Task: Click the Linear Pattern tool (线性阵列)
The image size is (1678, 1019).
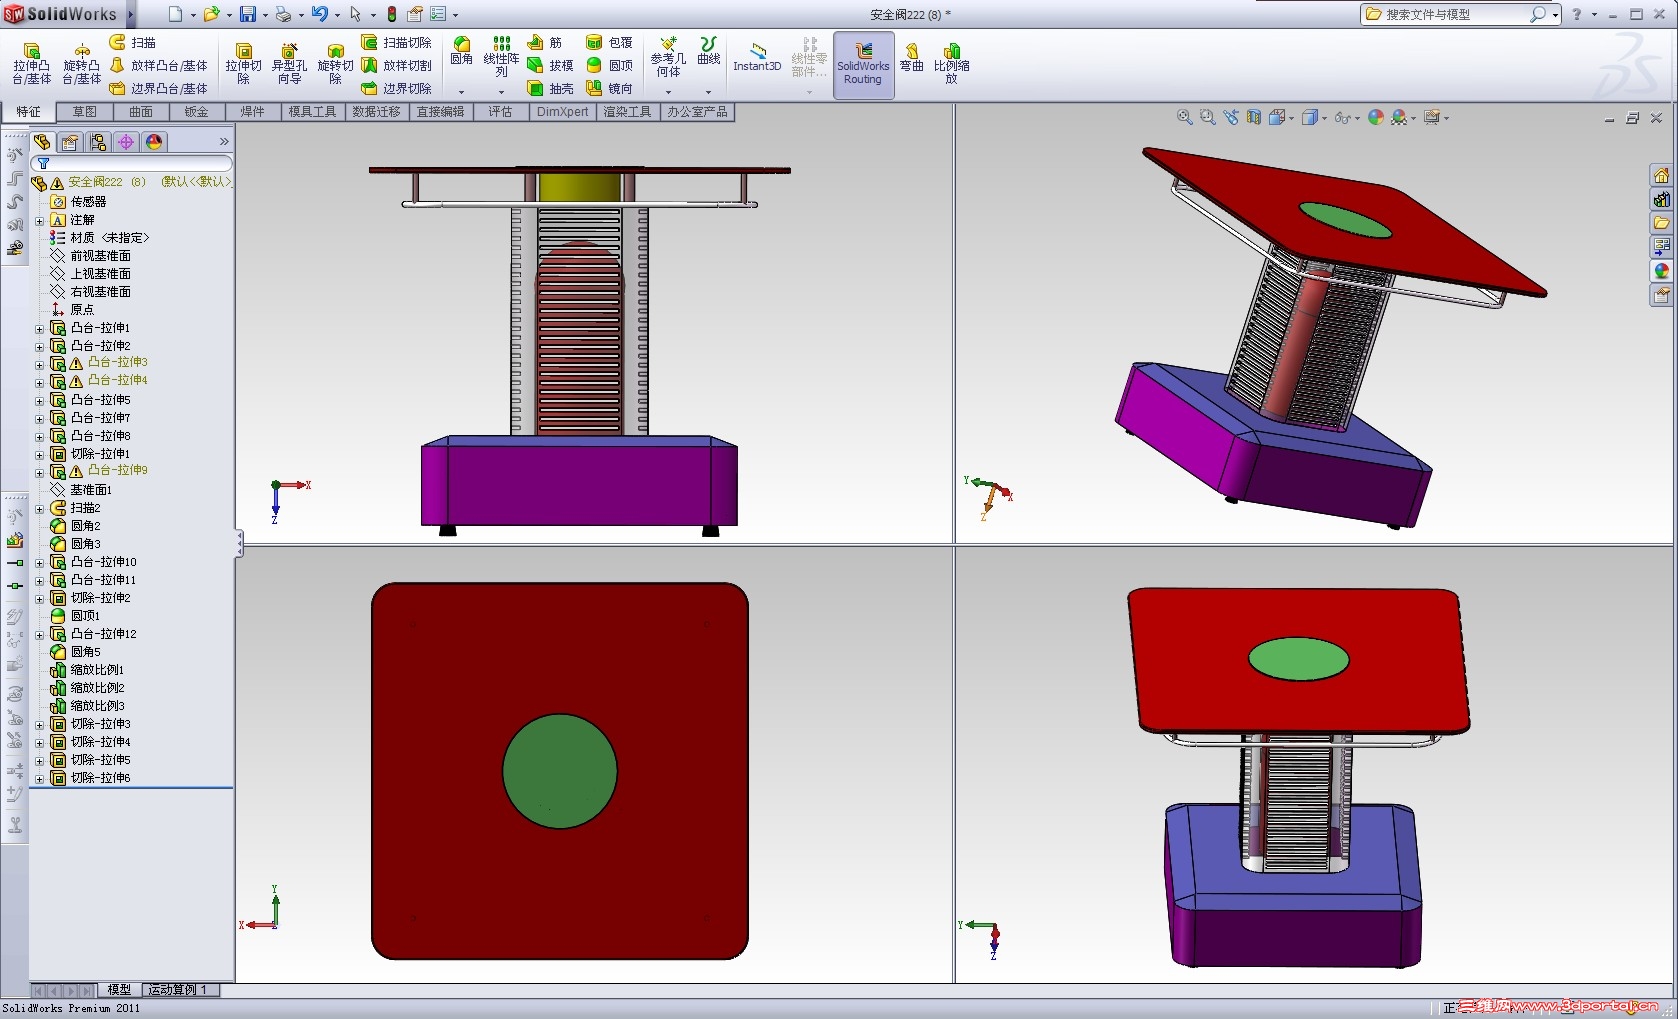Action: point(501,56)
